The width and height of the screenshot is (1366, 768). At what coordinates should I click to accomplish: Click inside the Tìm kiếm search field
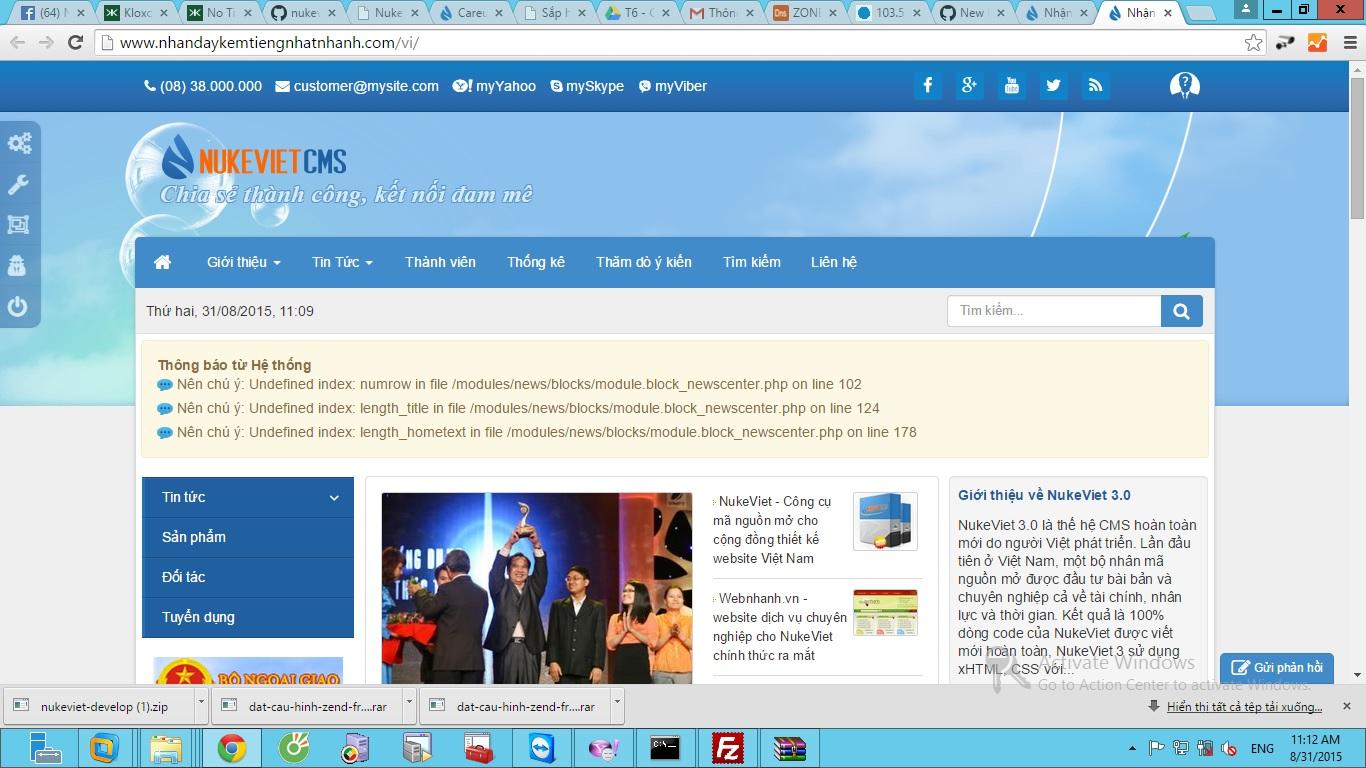pyautogui.click(x=1050, y=311)
